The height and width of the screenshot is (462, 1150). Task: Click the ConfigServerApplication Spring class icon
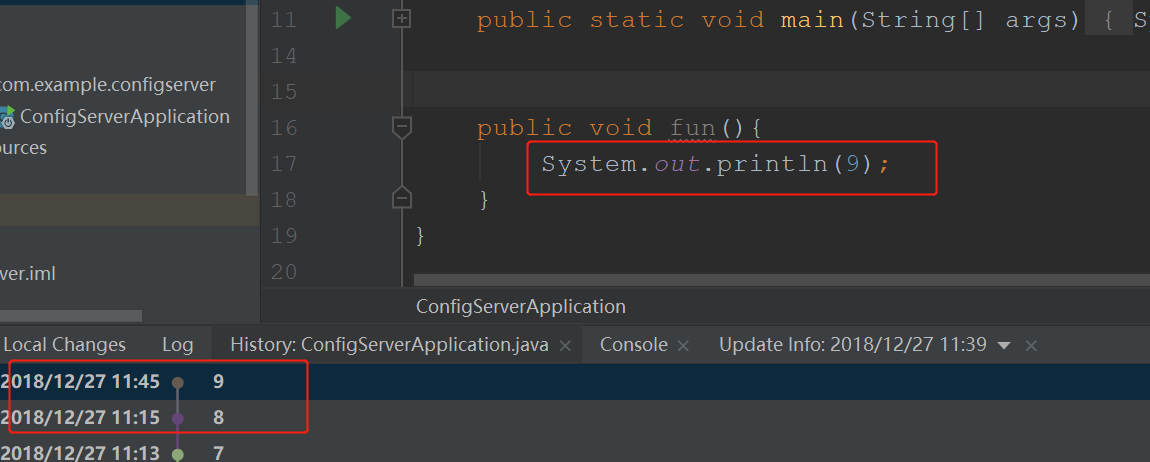point(7,116)
